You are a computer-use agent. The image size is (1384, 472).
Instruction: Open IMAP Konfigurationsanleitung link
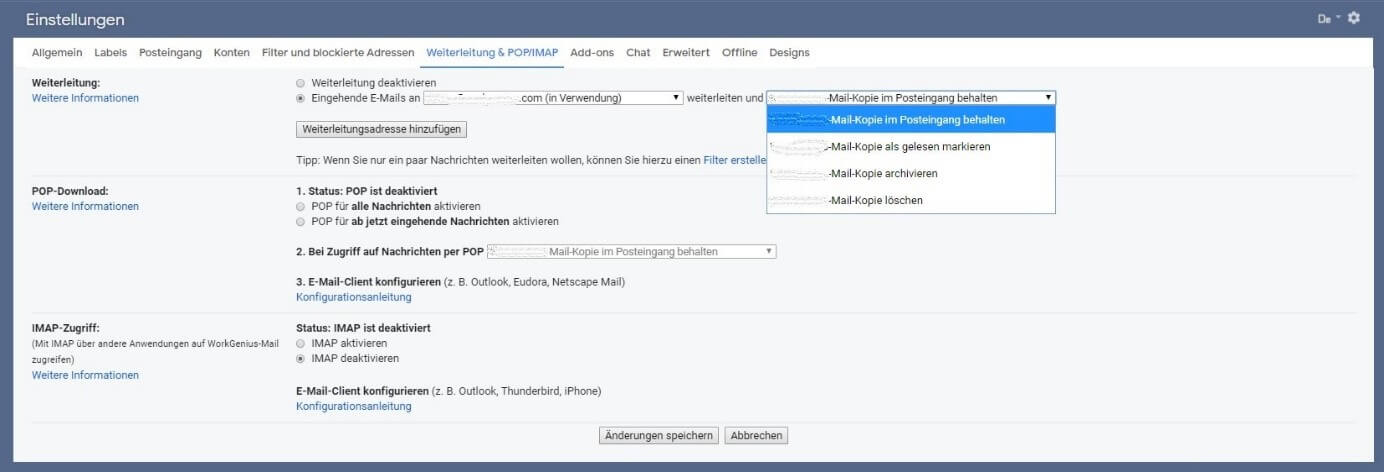[353, 406]
